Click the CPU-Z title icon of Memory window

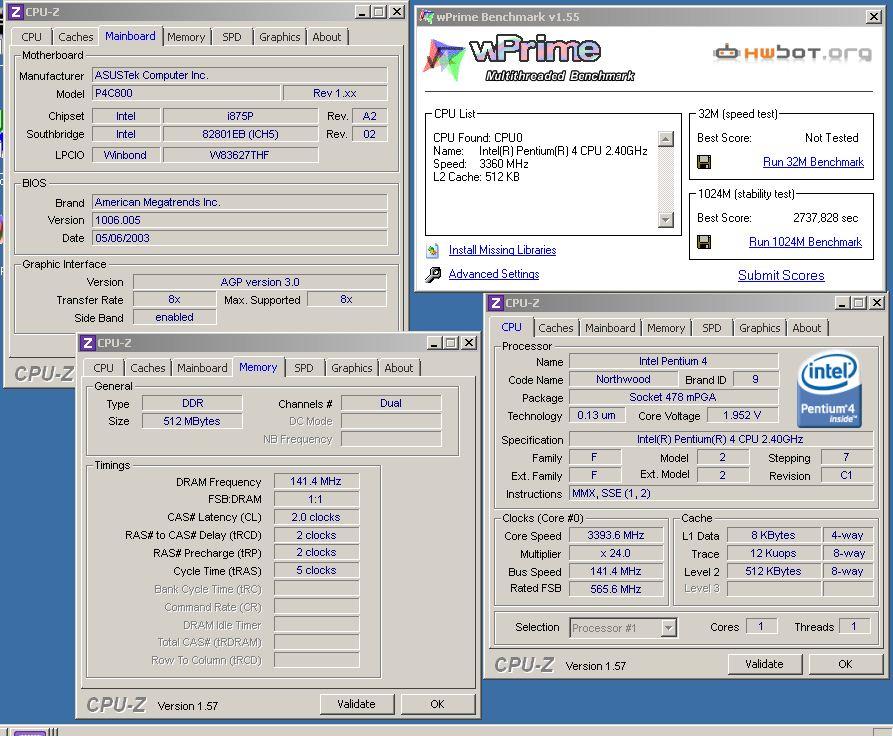tap(87, 343)
